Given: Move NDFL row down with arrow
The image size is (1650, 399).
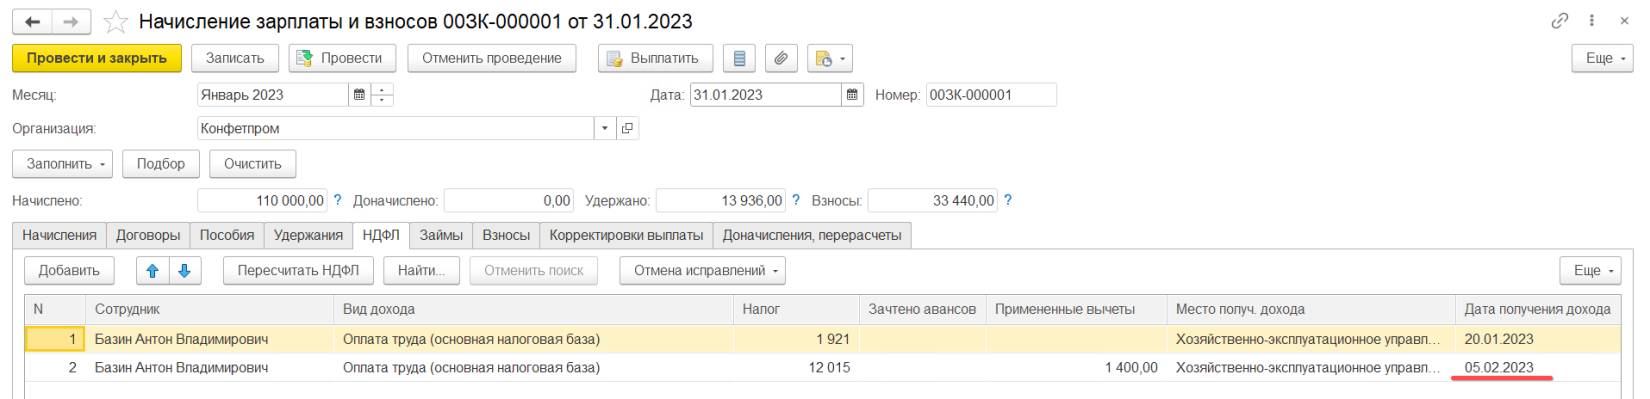Looking at the screenshot, I should [184, 270].
